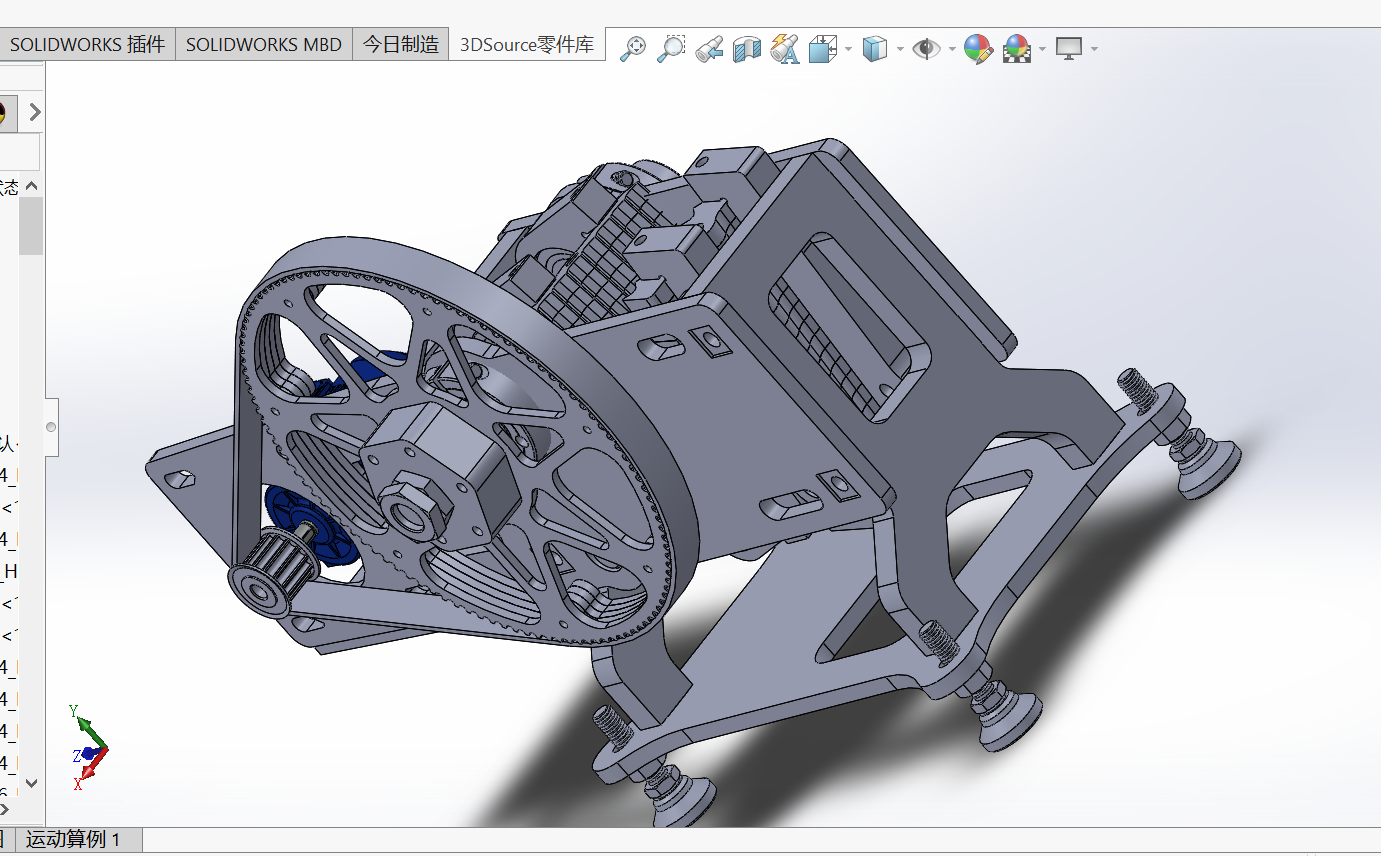Screen dimensions: 1381x856
Task: Expand the View Orientation dropdown arrow
Action: coord(848,49)
